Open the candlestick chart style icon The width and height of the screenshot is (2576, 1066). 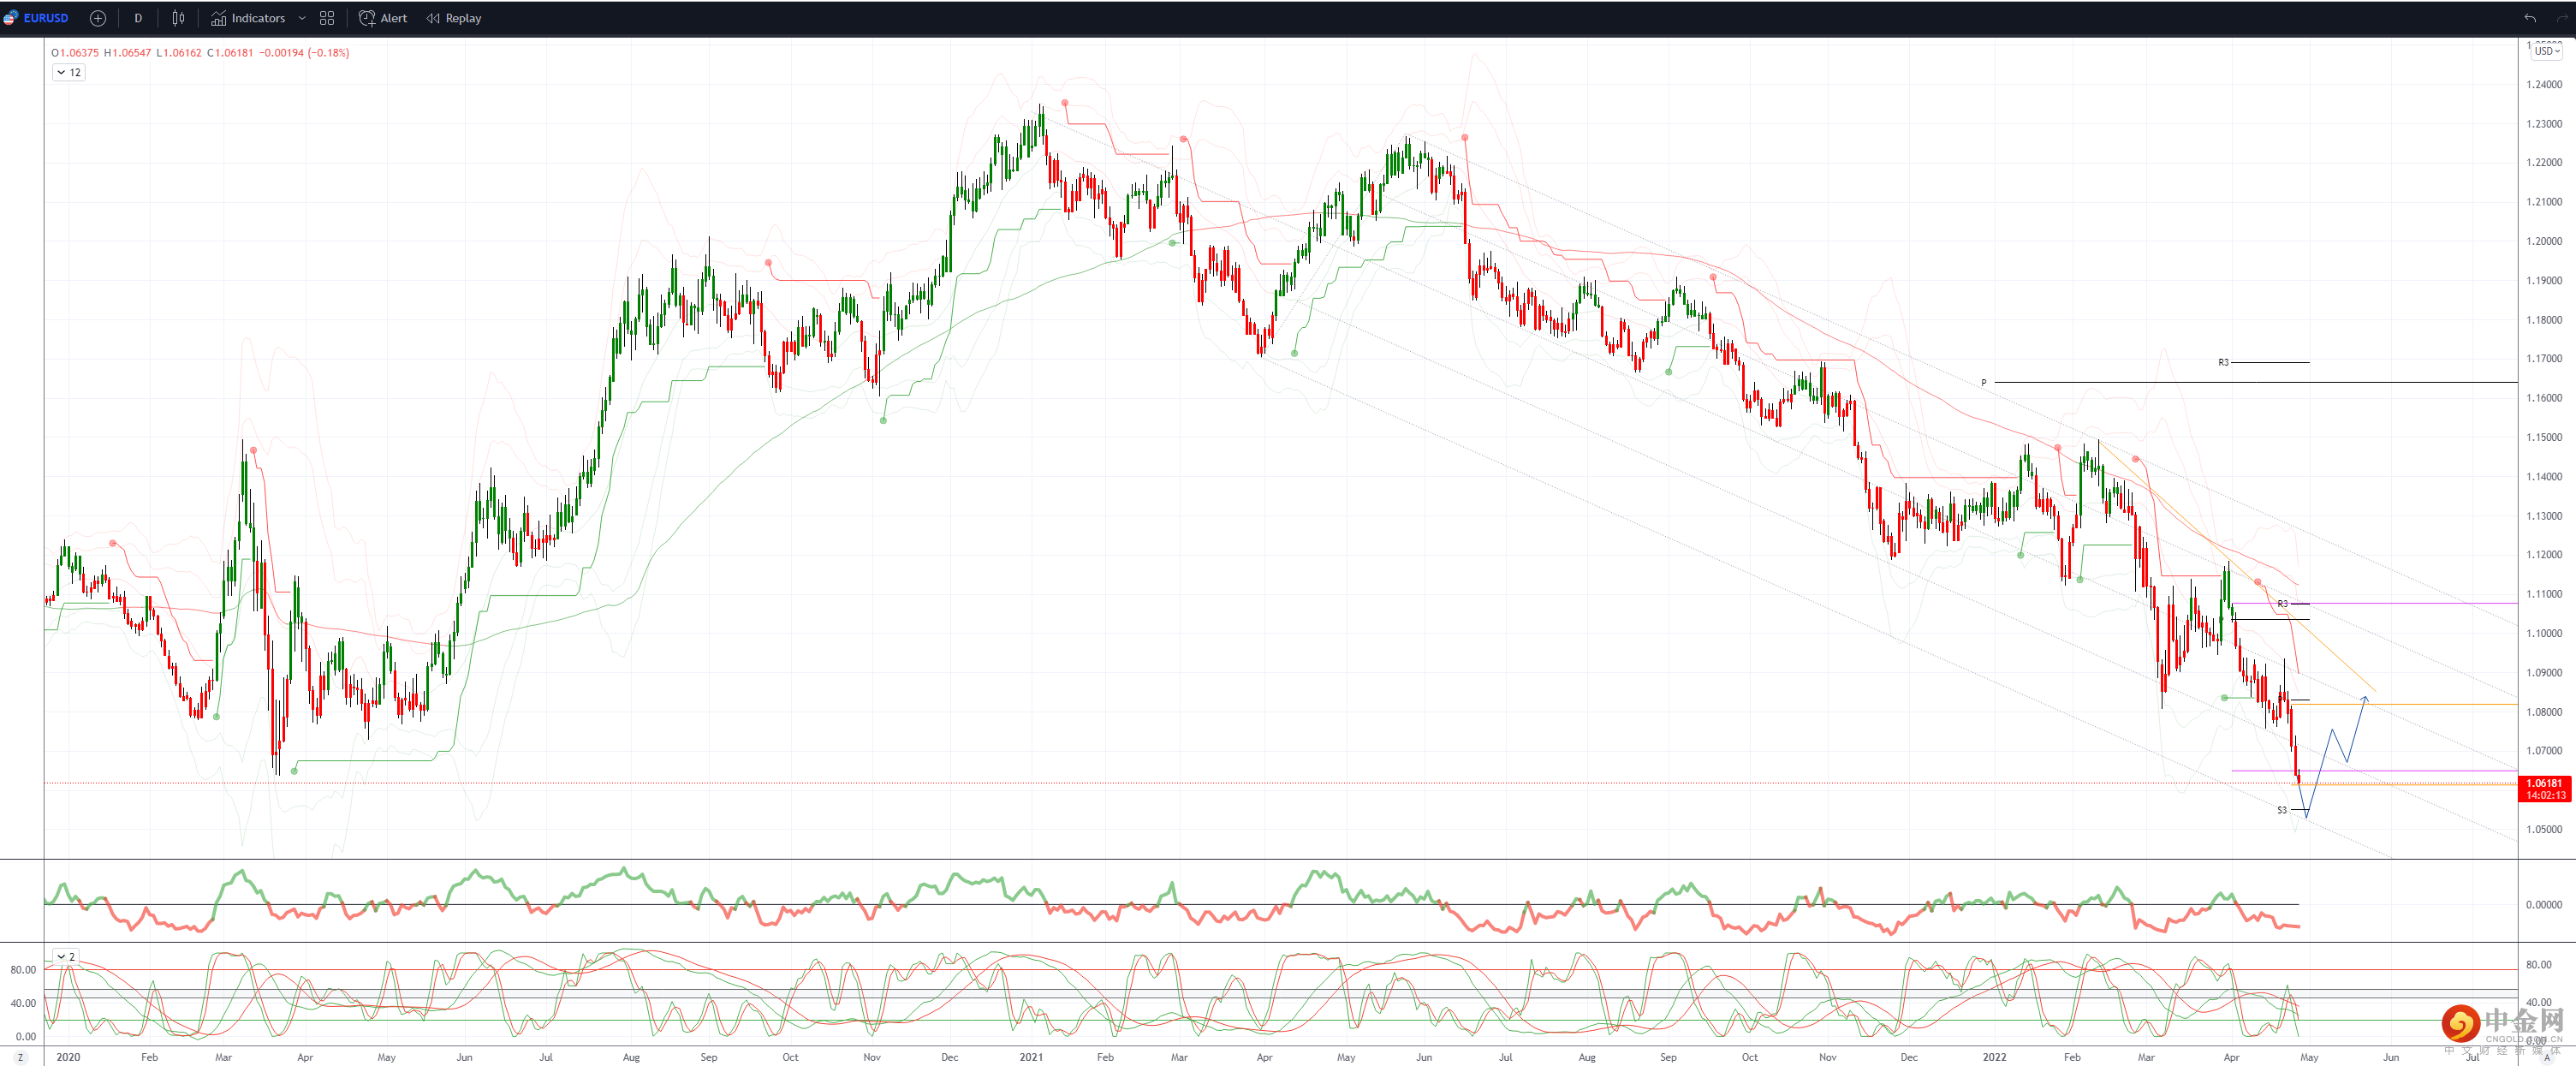(178, 18)
